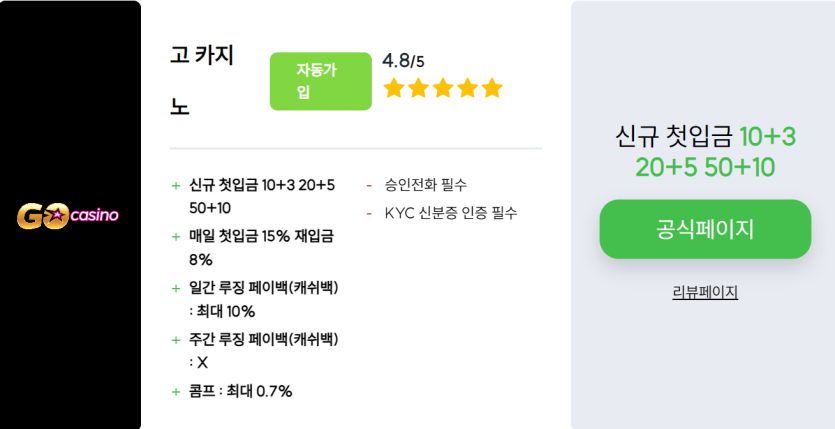This screenshot has height=429, width=835.
Task: Click the first rating star
Action: point(394,88)
